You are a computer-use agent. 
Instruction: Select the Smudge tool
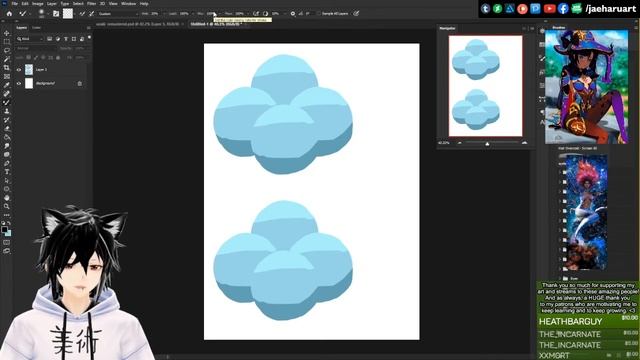(7, 146)
